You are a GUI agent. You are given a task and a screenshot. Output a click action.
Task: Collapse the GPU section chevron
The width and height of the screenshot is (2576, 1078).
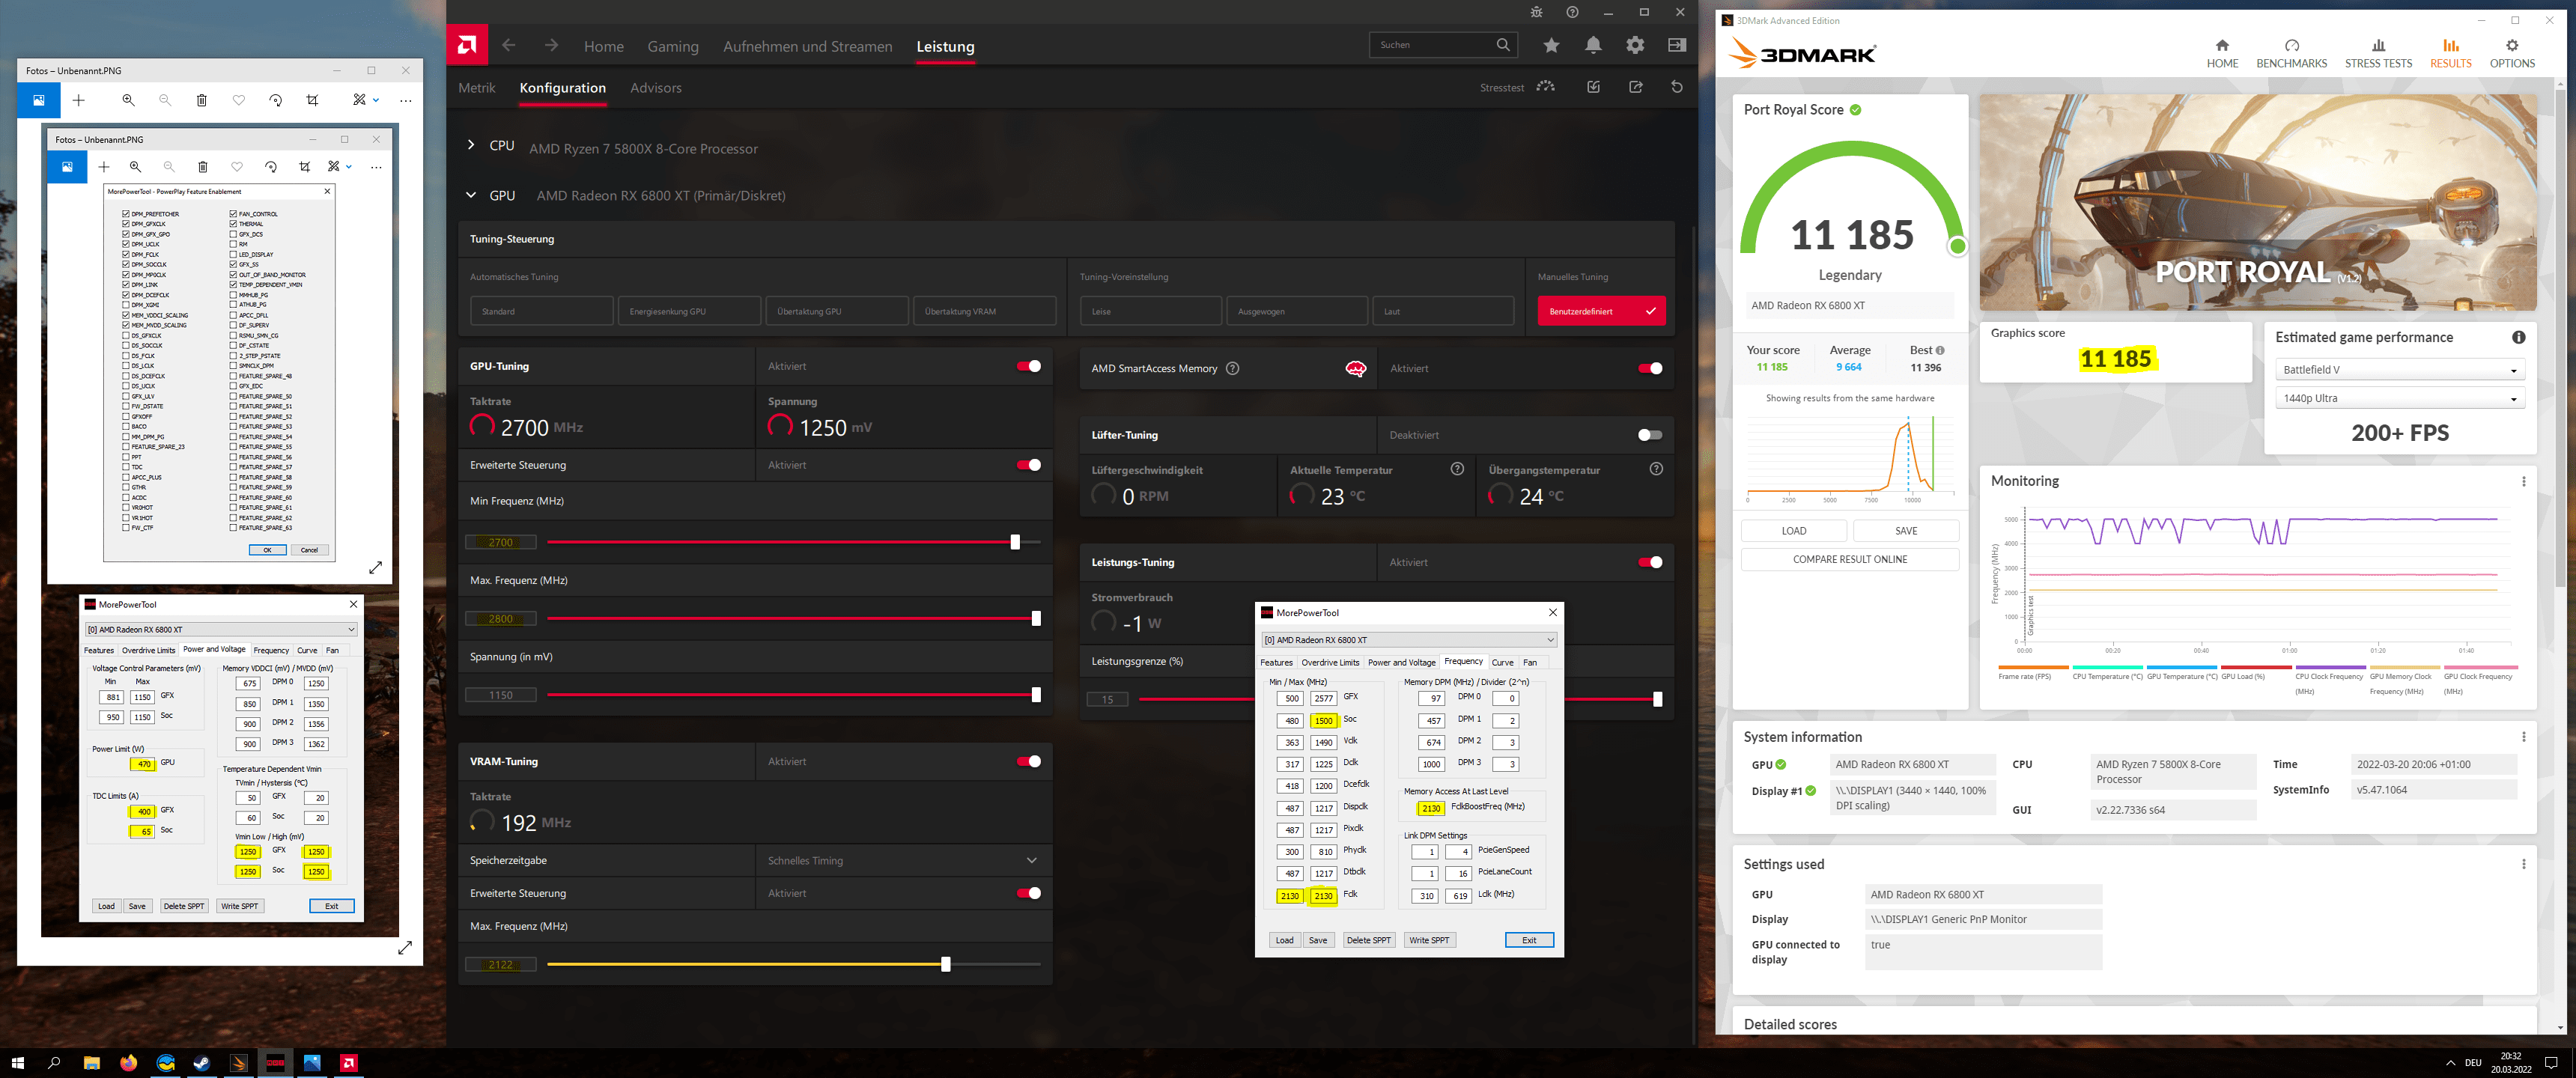(471, 195)
